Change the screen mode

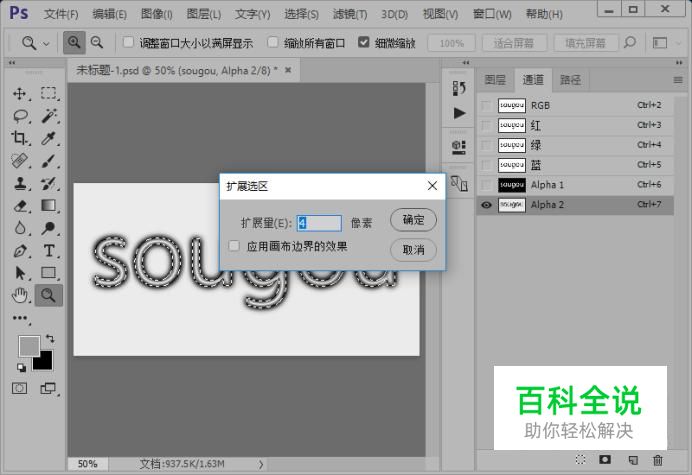click(48, 388)
